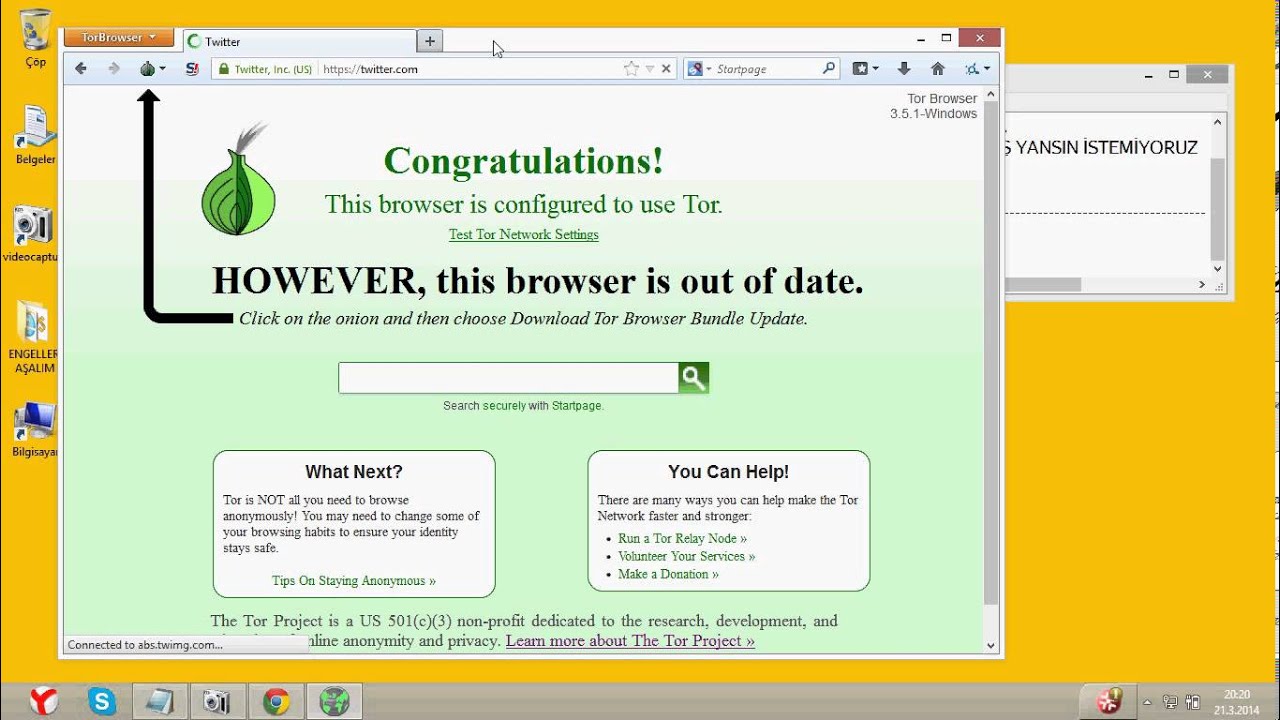Image resolution: width=1280 pixels, height=720 pixels.
Task: Open the Startpage link below search box
Action: [577, 406]
